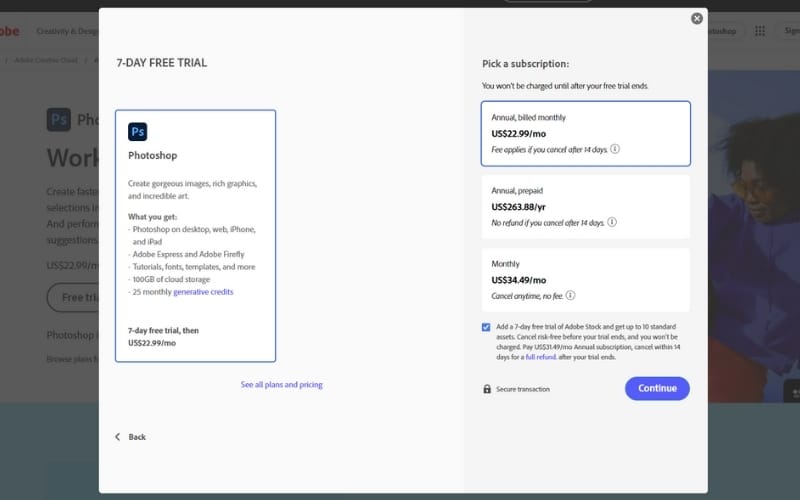The height and width of the screenshot is (500, 800).
Task: Click the back arrow chevron icon
Action: tap(117, 437)
